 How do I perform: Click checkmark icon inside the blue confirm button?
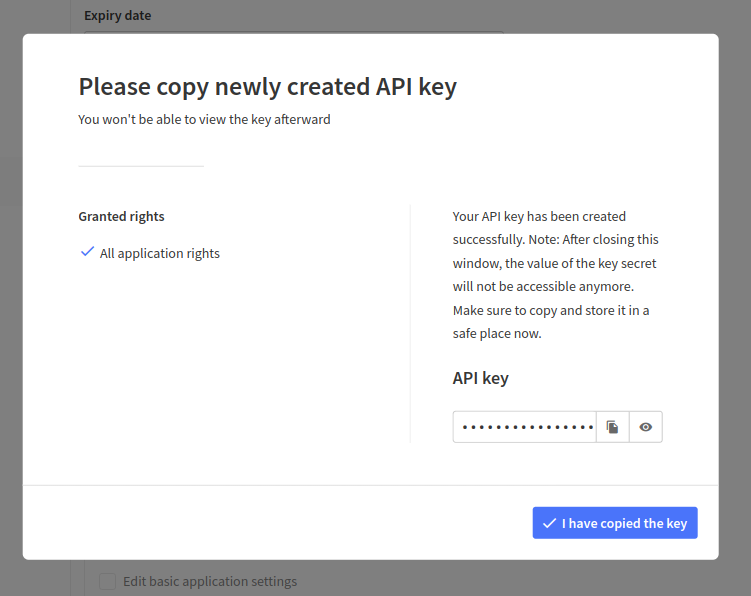coord(549,523)
